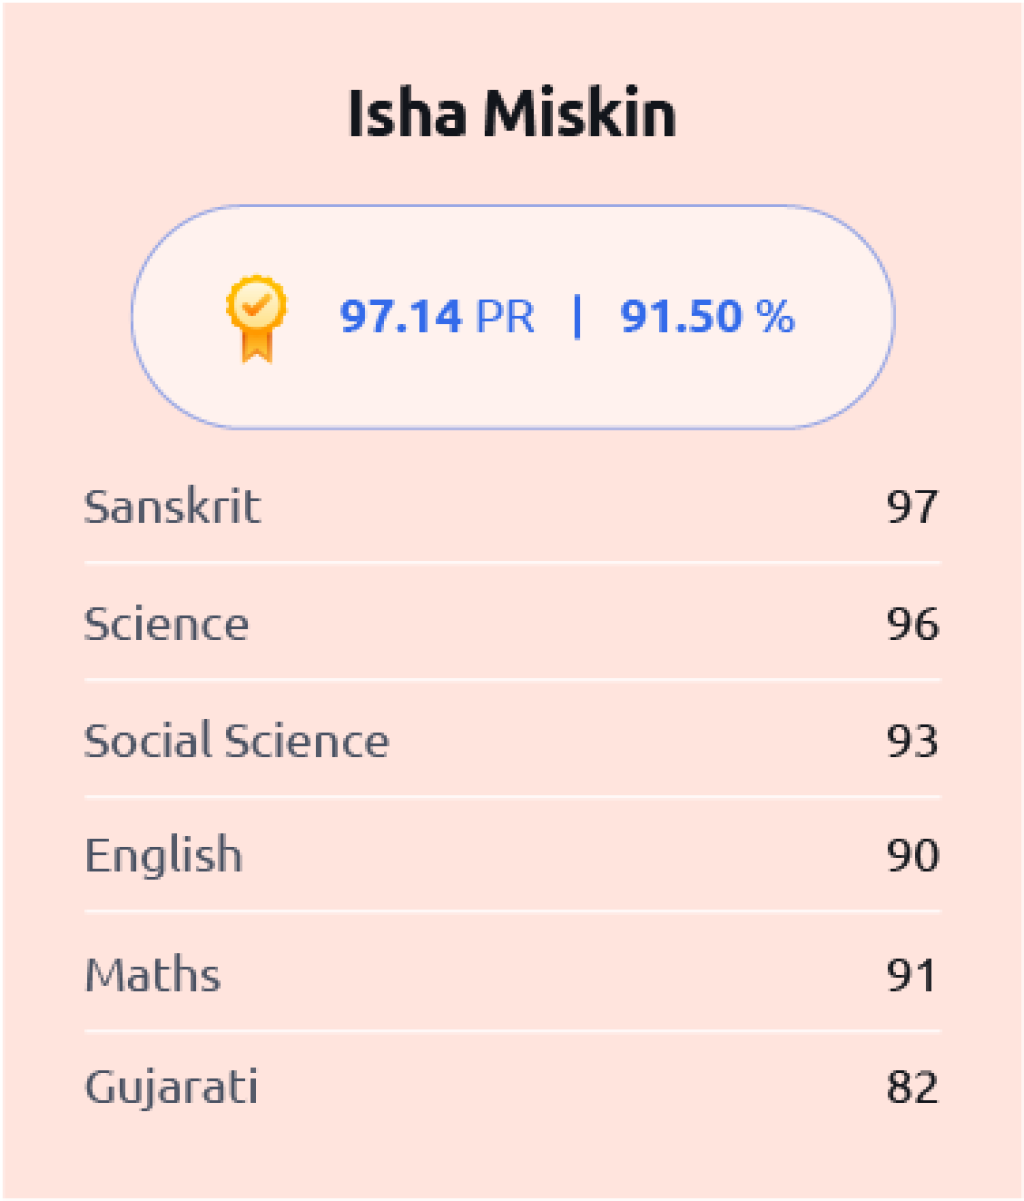1024x1201 pixels.
Task: Click the English subject label
Action: (163, 856)
